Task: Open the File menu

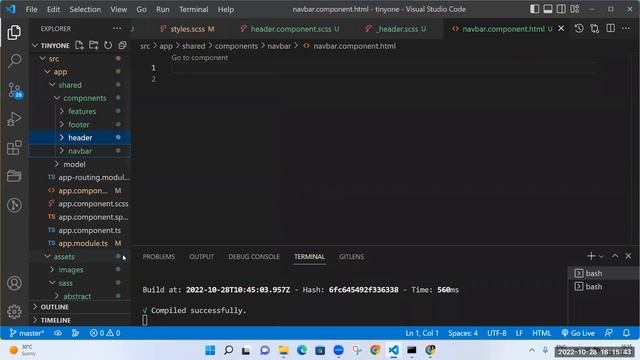Action: [x=31, y=9]
